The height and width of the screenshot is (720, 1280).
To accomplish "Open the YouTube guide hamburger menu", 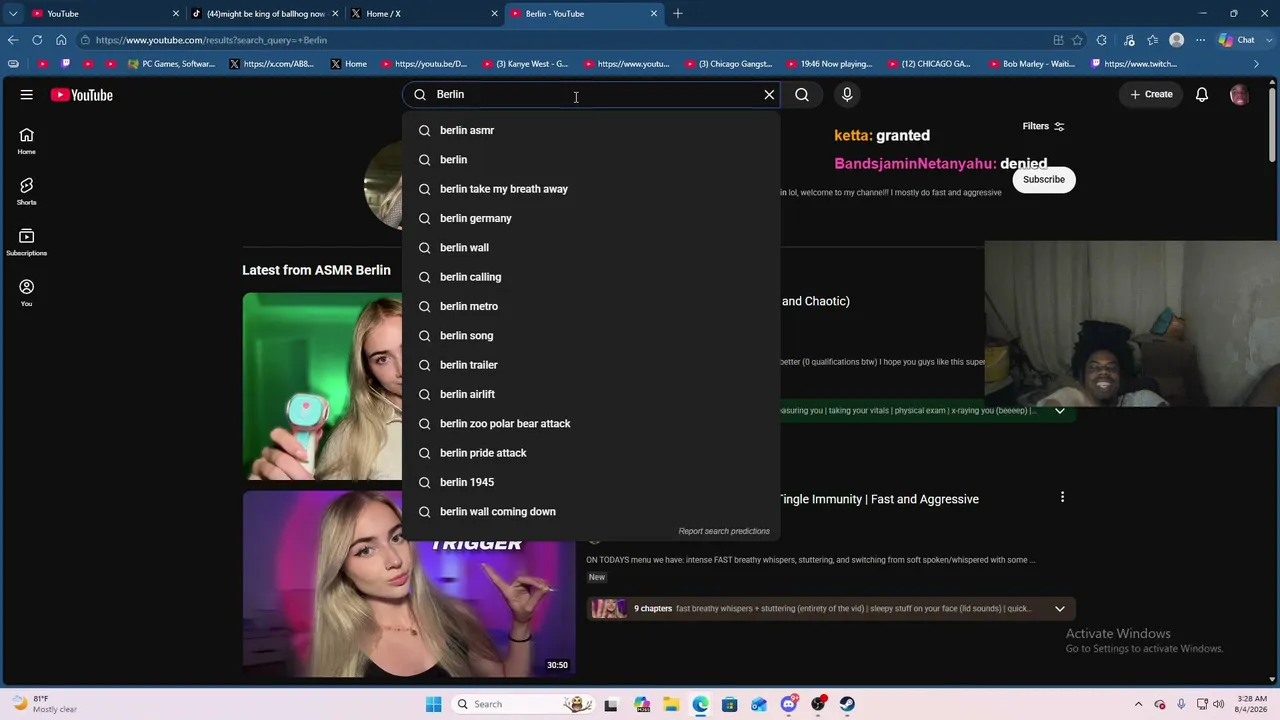I will tap(27, 95).
